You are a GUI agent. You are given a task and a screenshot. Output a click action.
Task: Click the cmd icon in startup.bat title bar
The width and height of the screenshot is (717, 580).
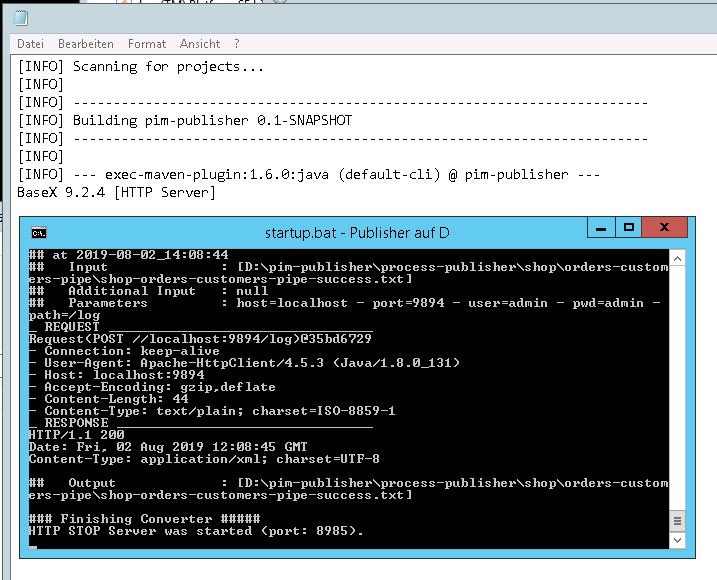pos(39,233)
